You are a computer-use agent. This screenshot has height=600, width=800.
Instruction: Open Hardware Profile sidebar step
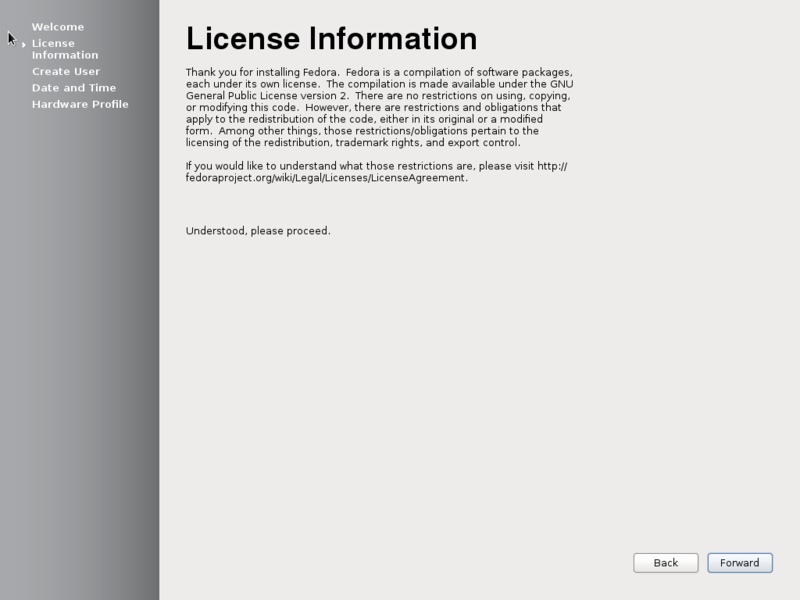80,104
